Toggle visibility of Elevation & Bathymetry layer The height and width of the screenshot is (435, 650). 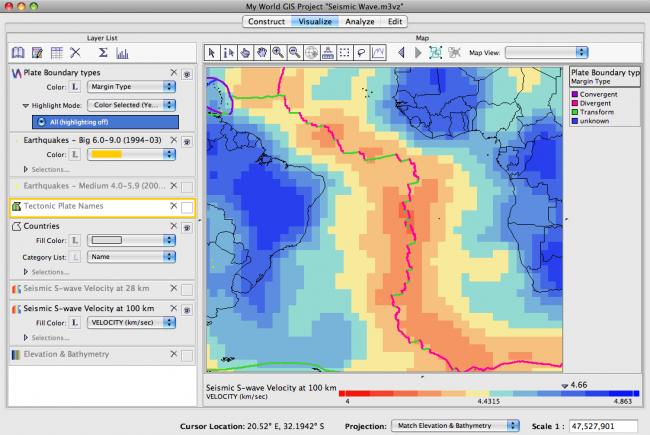click(187, 354)
